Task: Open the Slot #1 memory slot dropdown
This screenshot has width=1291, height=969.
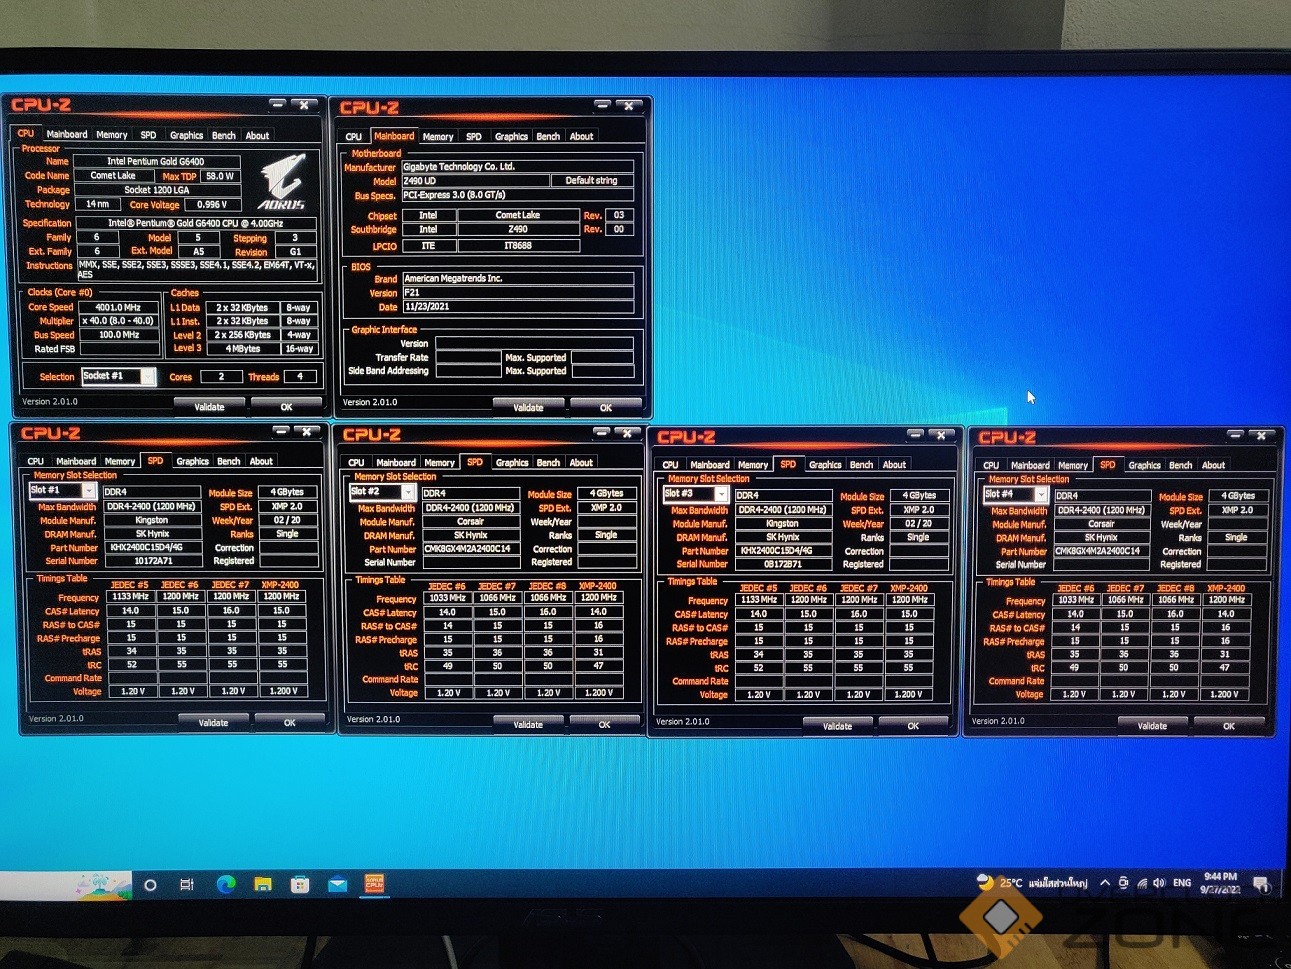Action: 89,491
